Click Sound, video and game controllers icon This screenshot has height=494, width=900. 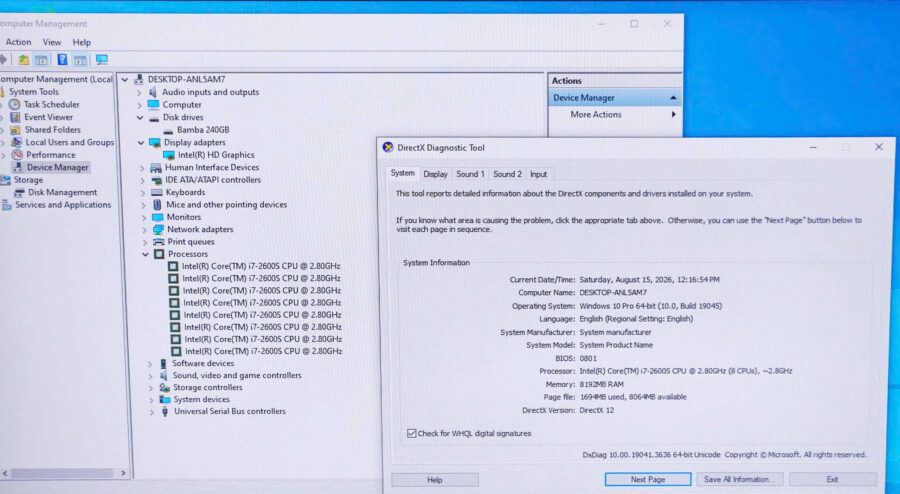click(x=164, y=376)
